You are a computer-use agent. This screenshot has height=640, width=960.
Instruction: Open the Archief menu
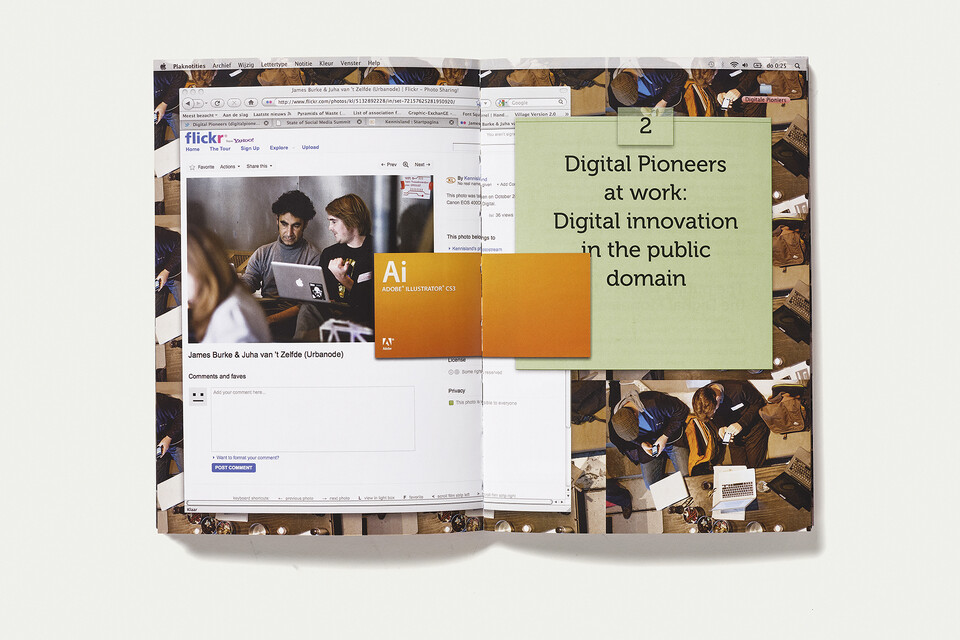[221, 64]
